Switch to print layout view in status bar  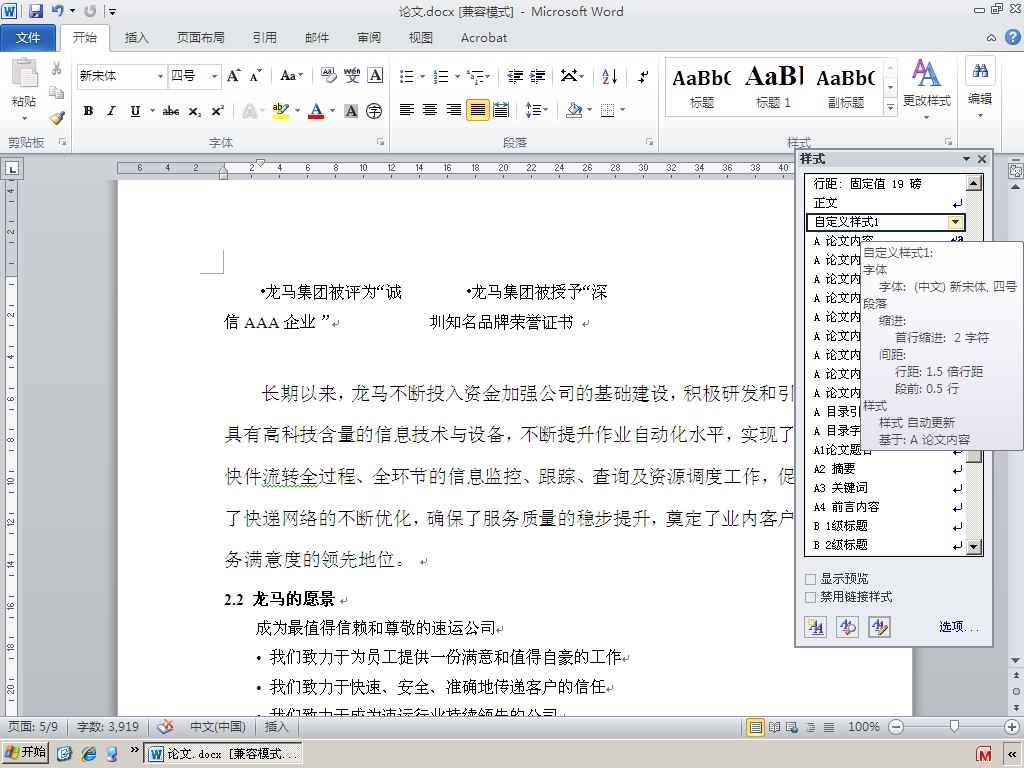click(x=756, y=727)
